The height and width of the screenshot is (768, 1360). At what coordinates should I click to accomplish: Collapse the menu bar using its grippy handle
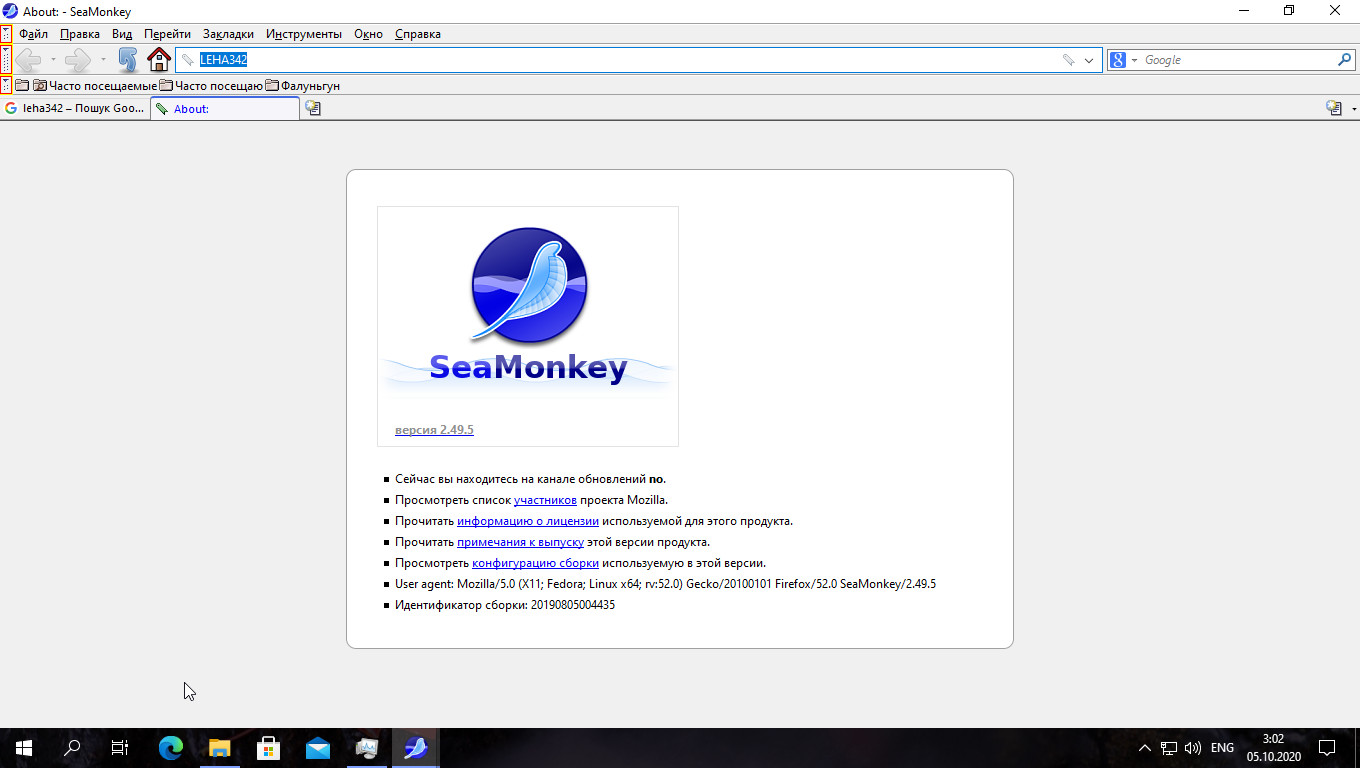6,34
